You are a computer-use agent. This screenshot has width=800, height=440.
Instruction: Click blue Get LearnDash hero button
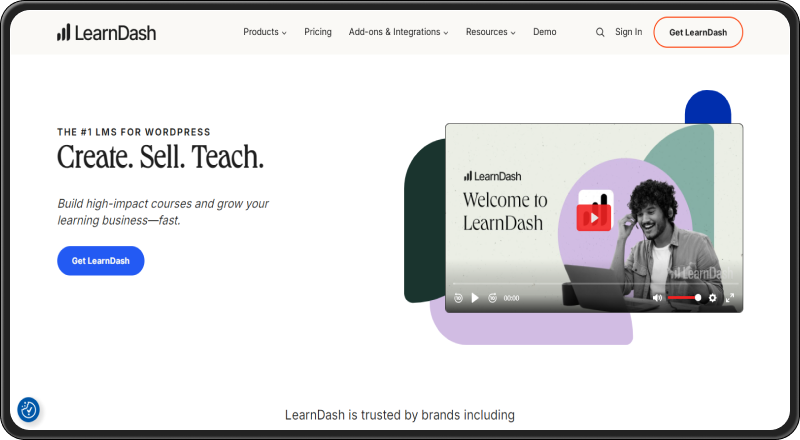coord(101,261)
